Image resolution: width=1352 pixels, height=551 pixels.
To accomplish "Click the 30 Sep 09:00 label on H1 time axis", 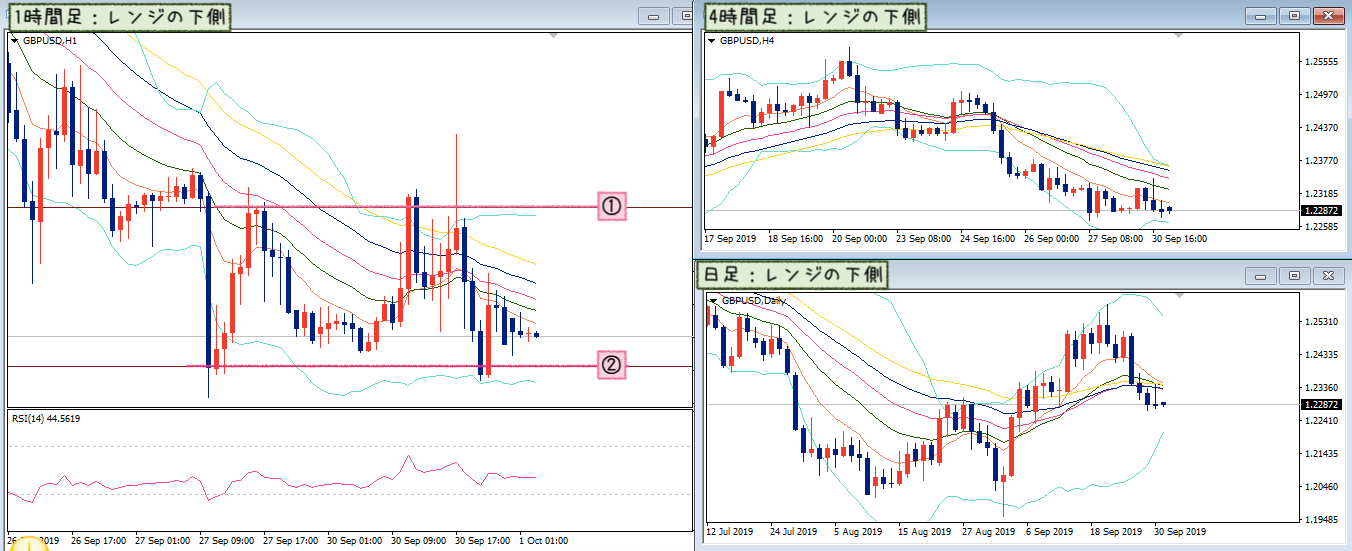I will [x=417, y=541].
